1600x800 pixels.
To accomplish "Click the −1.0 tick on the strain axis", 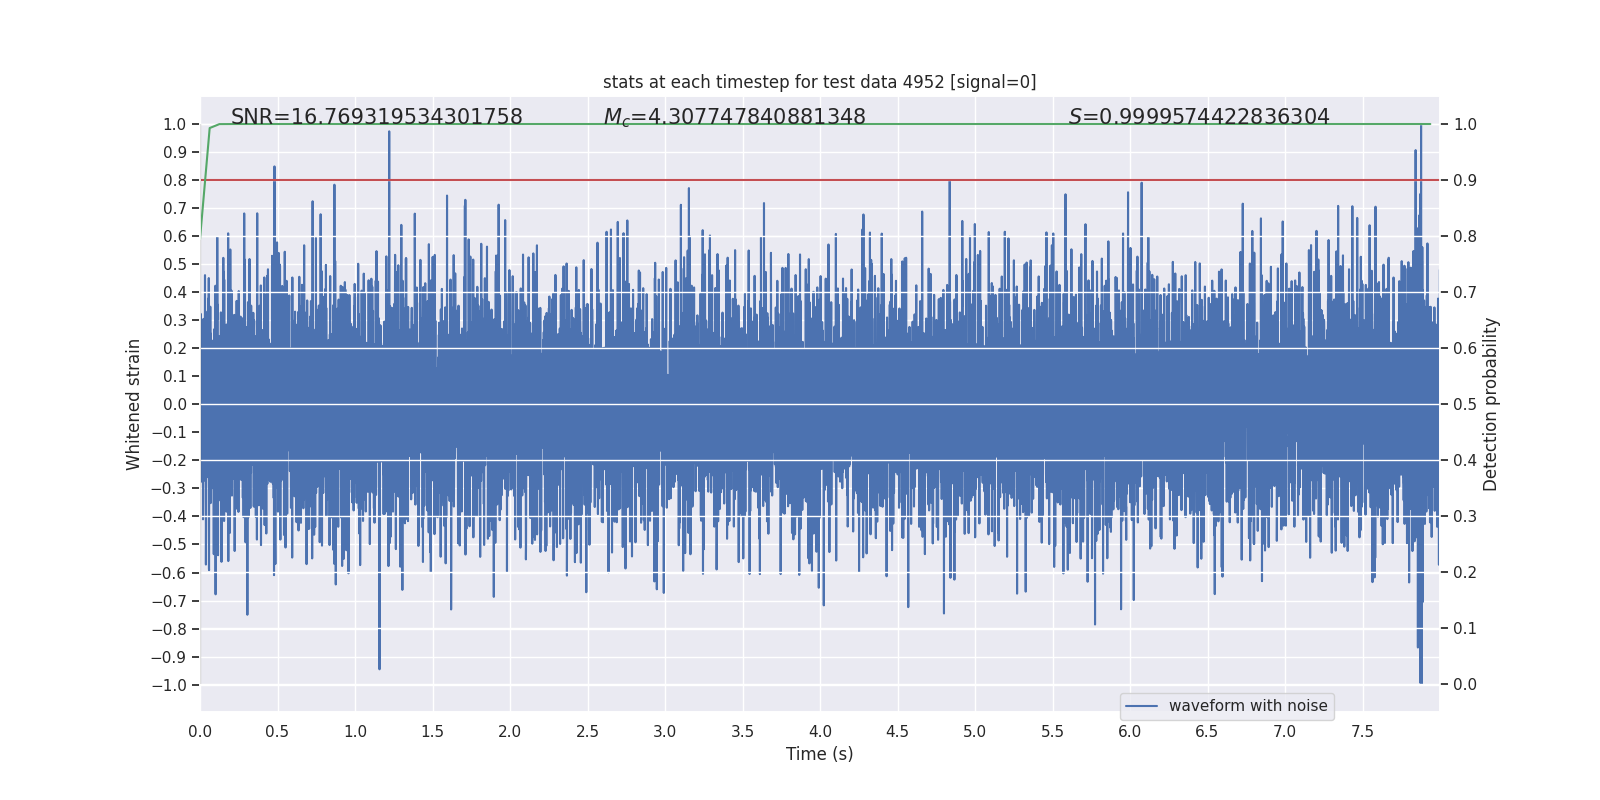I will pos(169,685).
